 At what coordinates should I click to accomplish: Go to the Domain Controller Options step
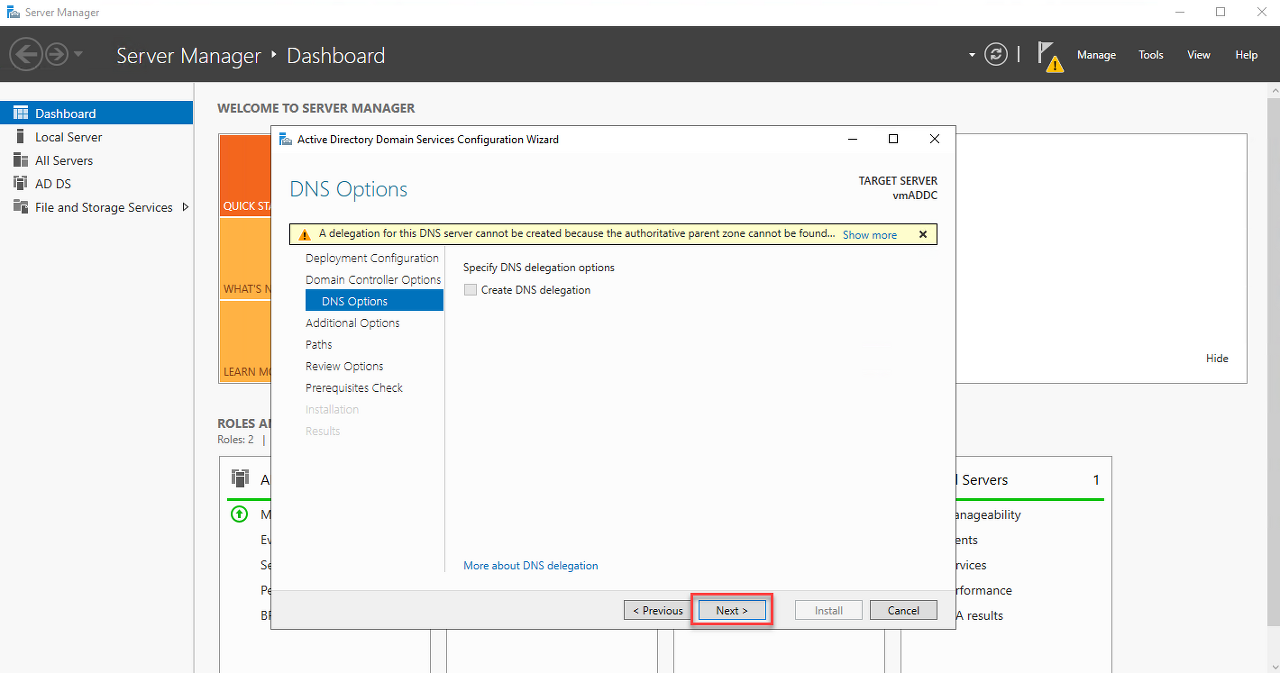373,280
